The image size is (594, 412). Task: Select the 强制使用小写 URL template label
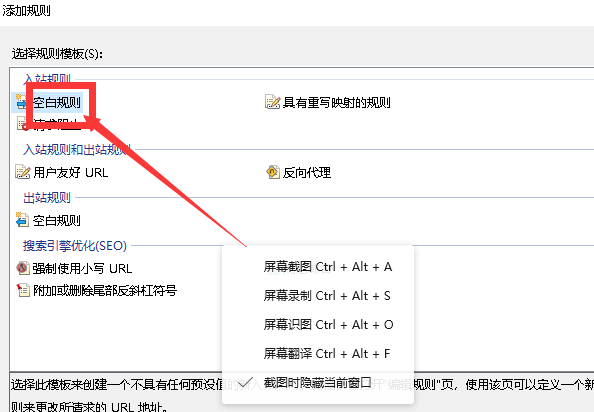(x=82, y=268)
